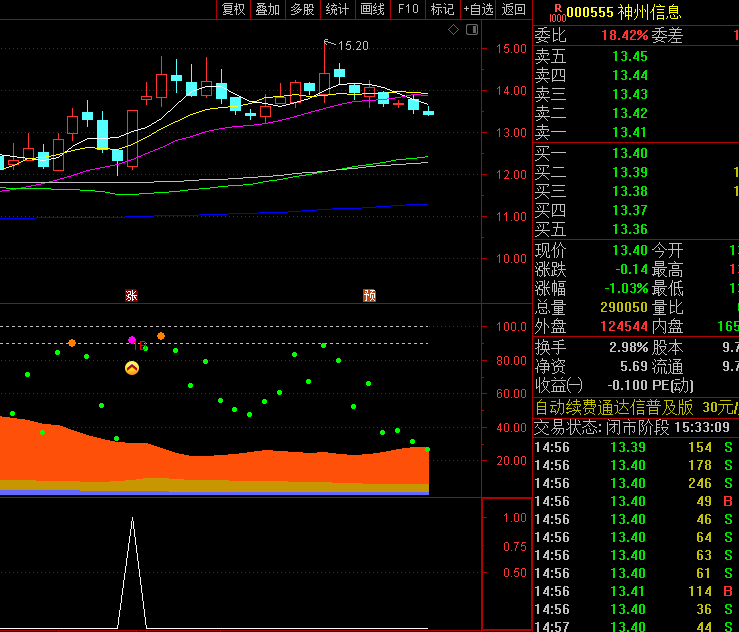This screenshot has height=632, width=739.
Task: Open F10 company information
Action: (x=407, y=10)
